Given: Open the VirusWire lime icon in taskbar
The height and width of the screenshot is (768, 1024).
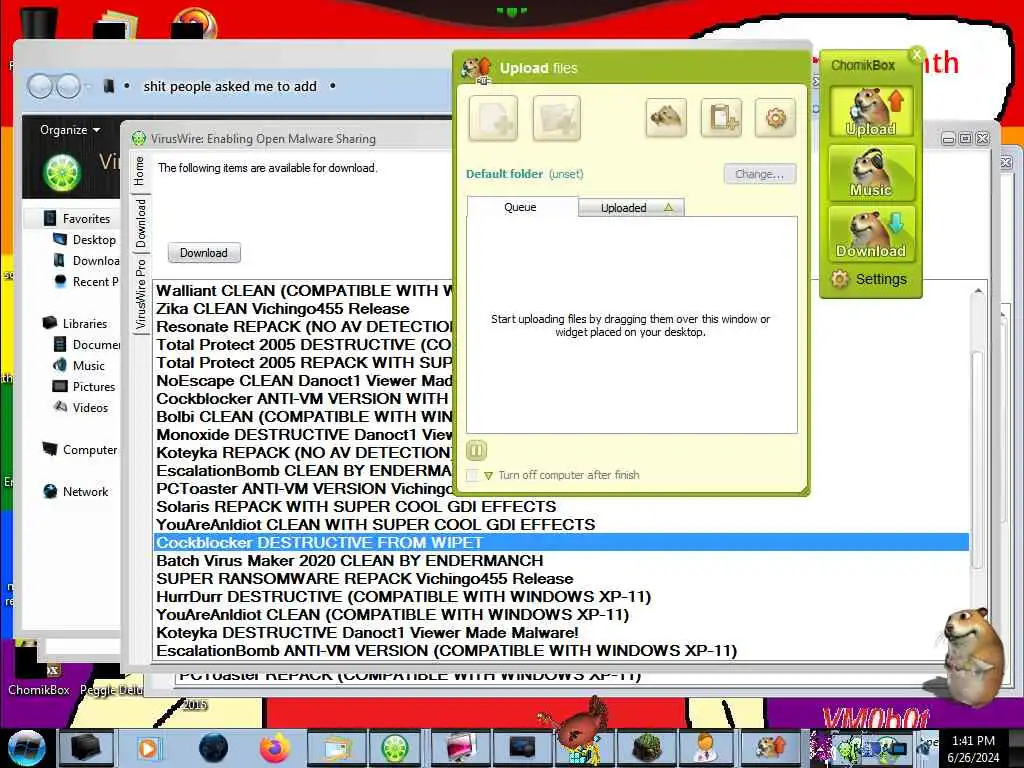Looking at the screenshot, I should point(395,748).
